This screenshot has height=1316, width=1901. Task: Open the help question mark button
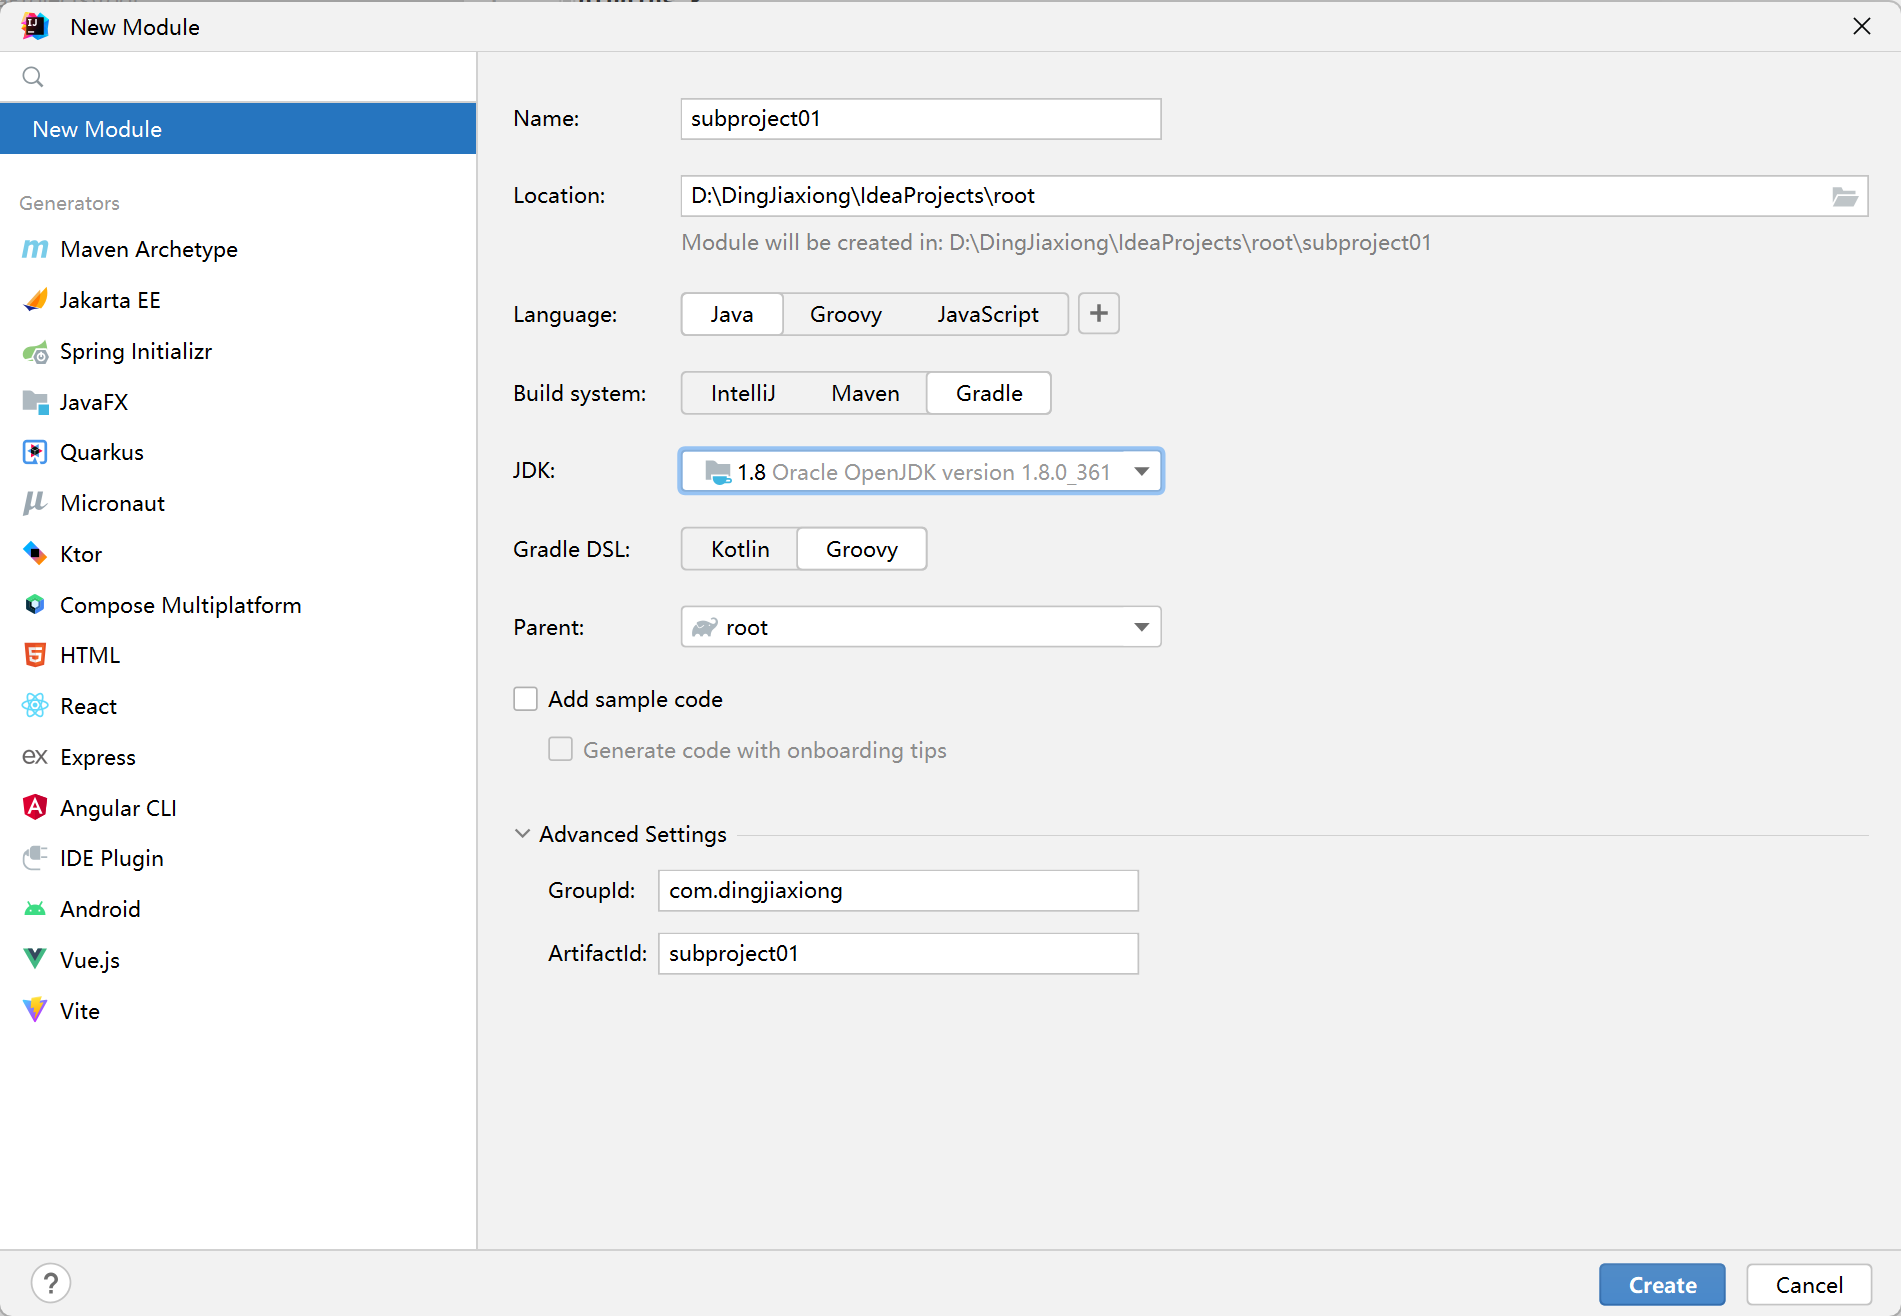pos(50,1282)
